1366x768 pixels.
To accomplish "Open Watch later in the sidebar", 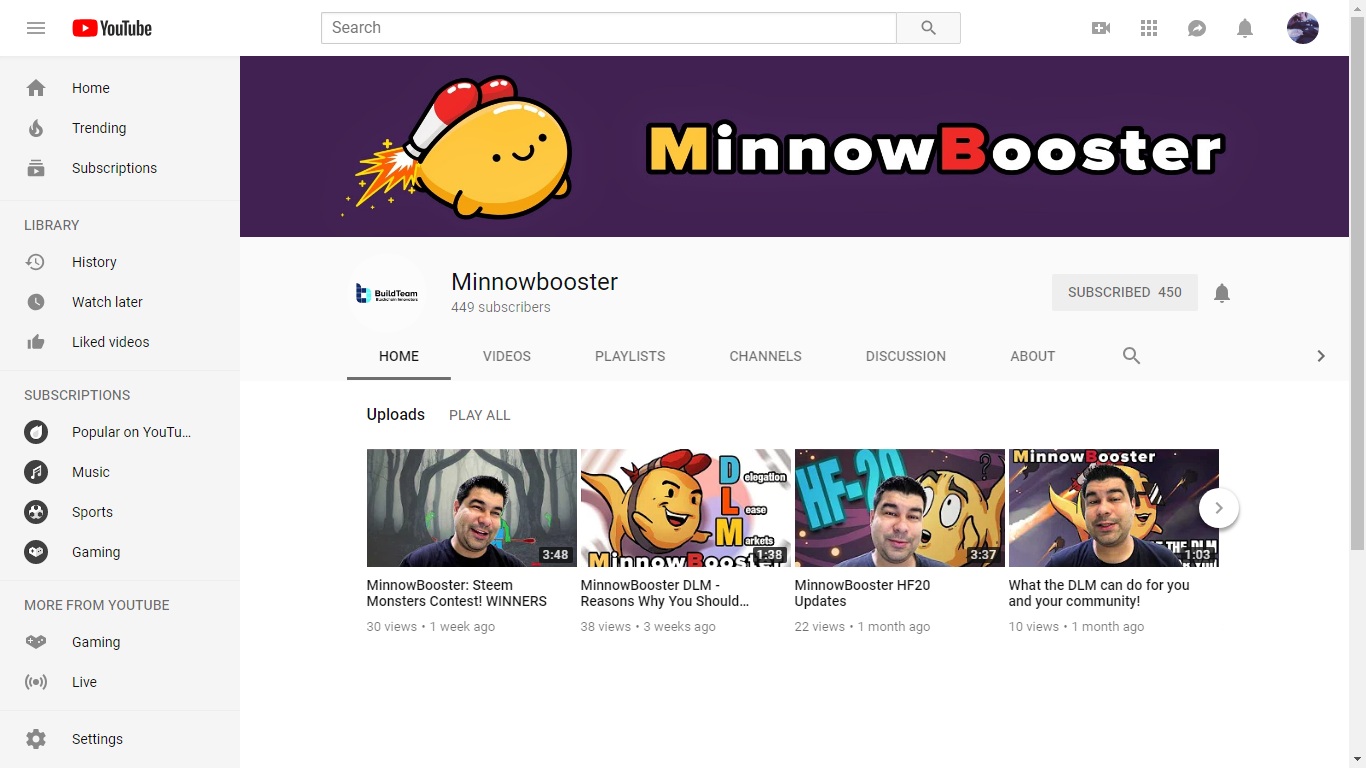I will pos(120,302).
